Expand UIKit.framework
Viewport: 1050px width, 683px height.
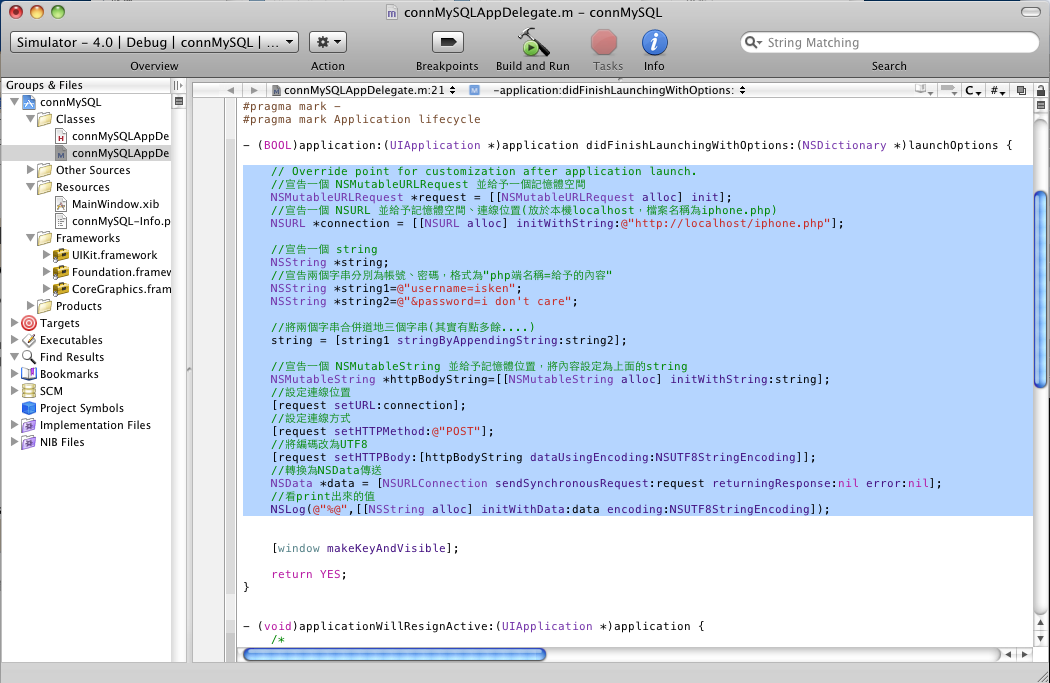46,254
